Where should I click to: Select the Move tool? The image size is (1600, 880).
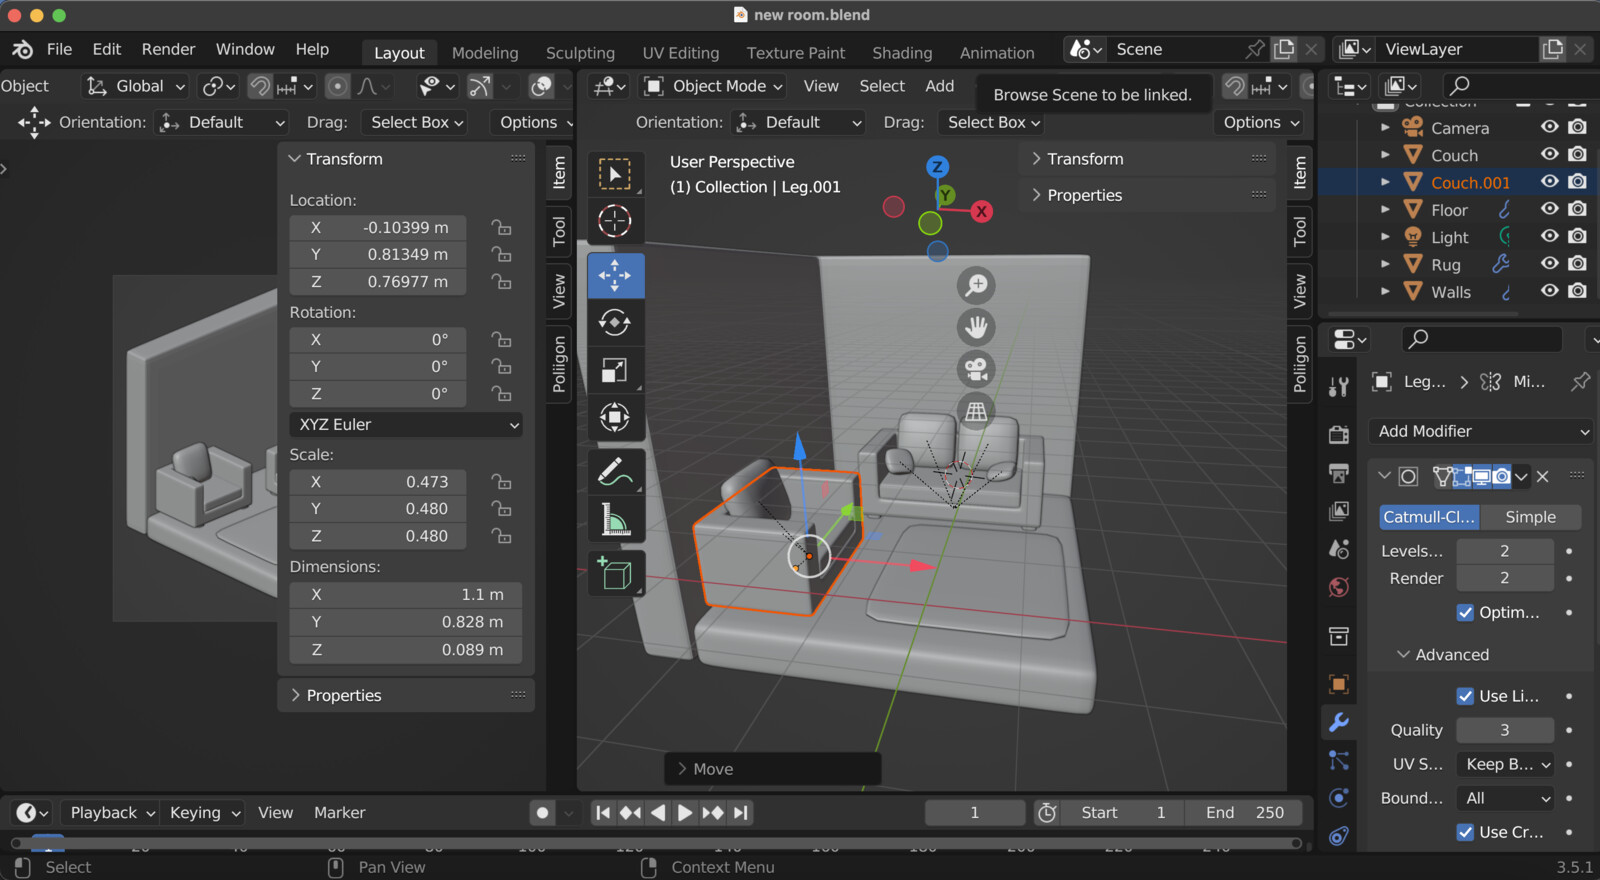[615, 275]
